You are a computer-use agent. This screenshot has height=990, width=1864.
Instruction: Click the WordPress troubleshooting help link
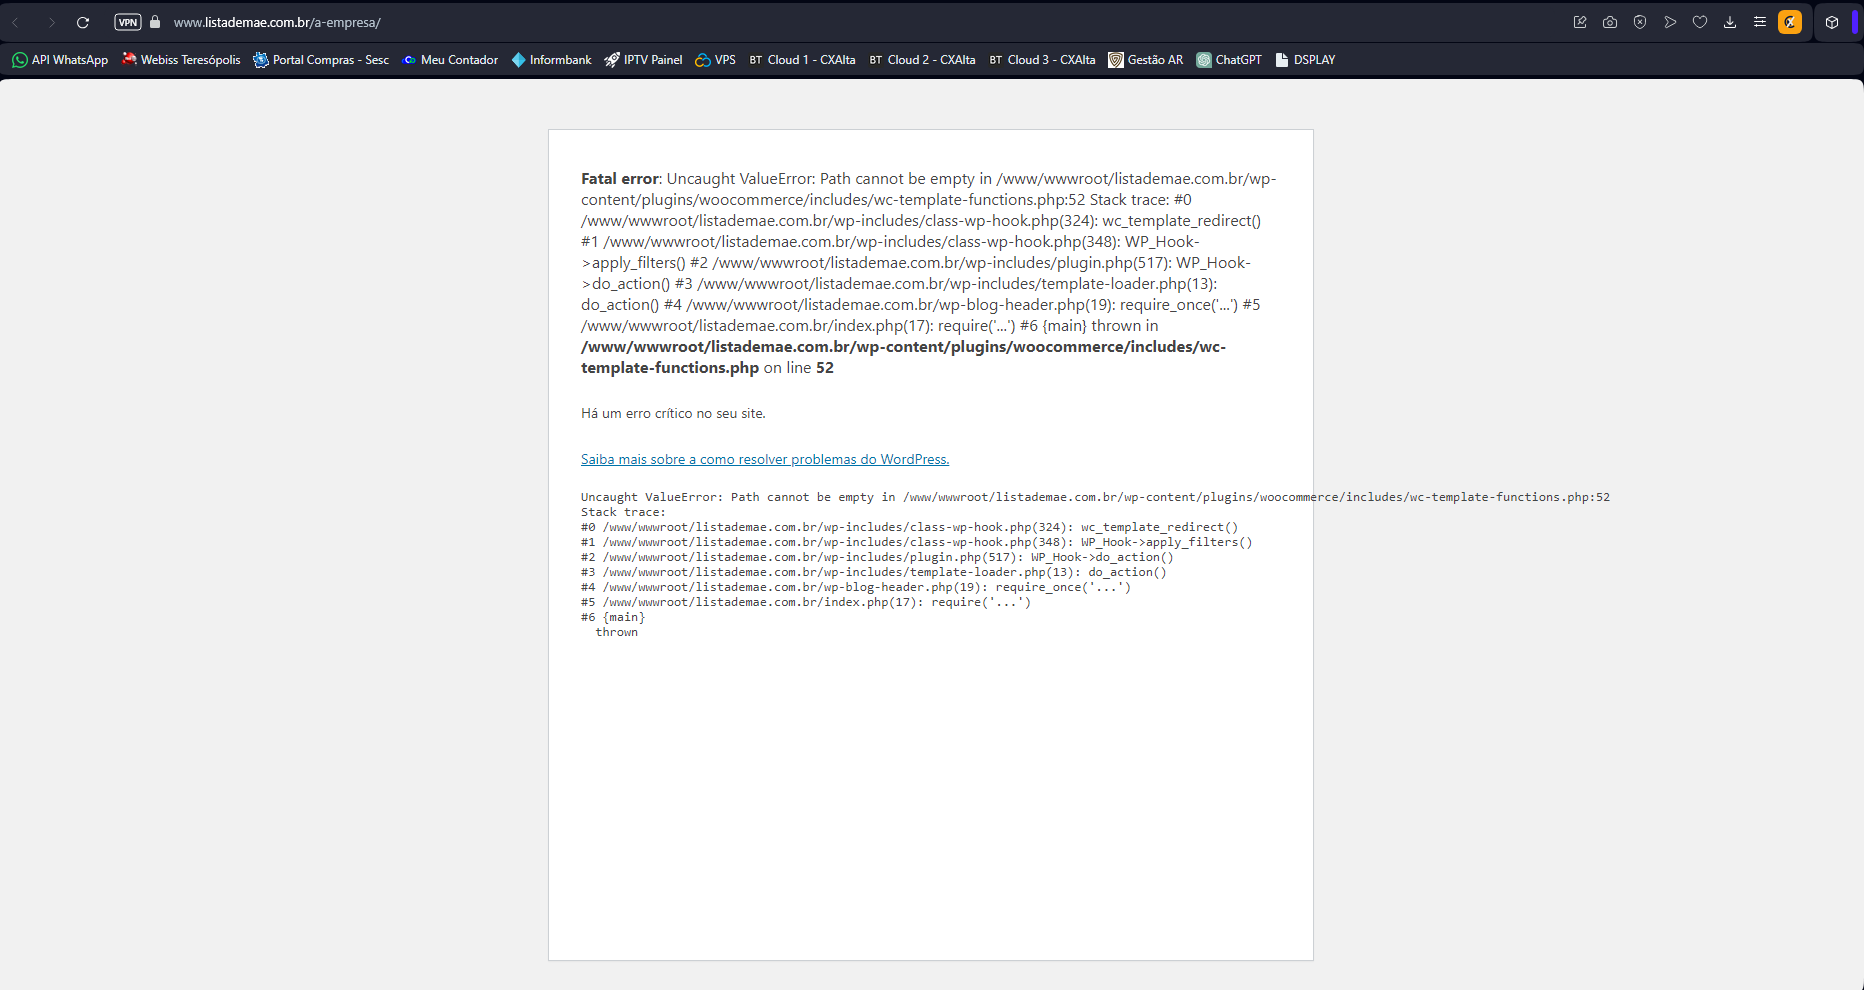click(x=765, y=460)
